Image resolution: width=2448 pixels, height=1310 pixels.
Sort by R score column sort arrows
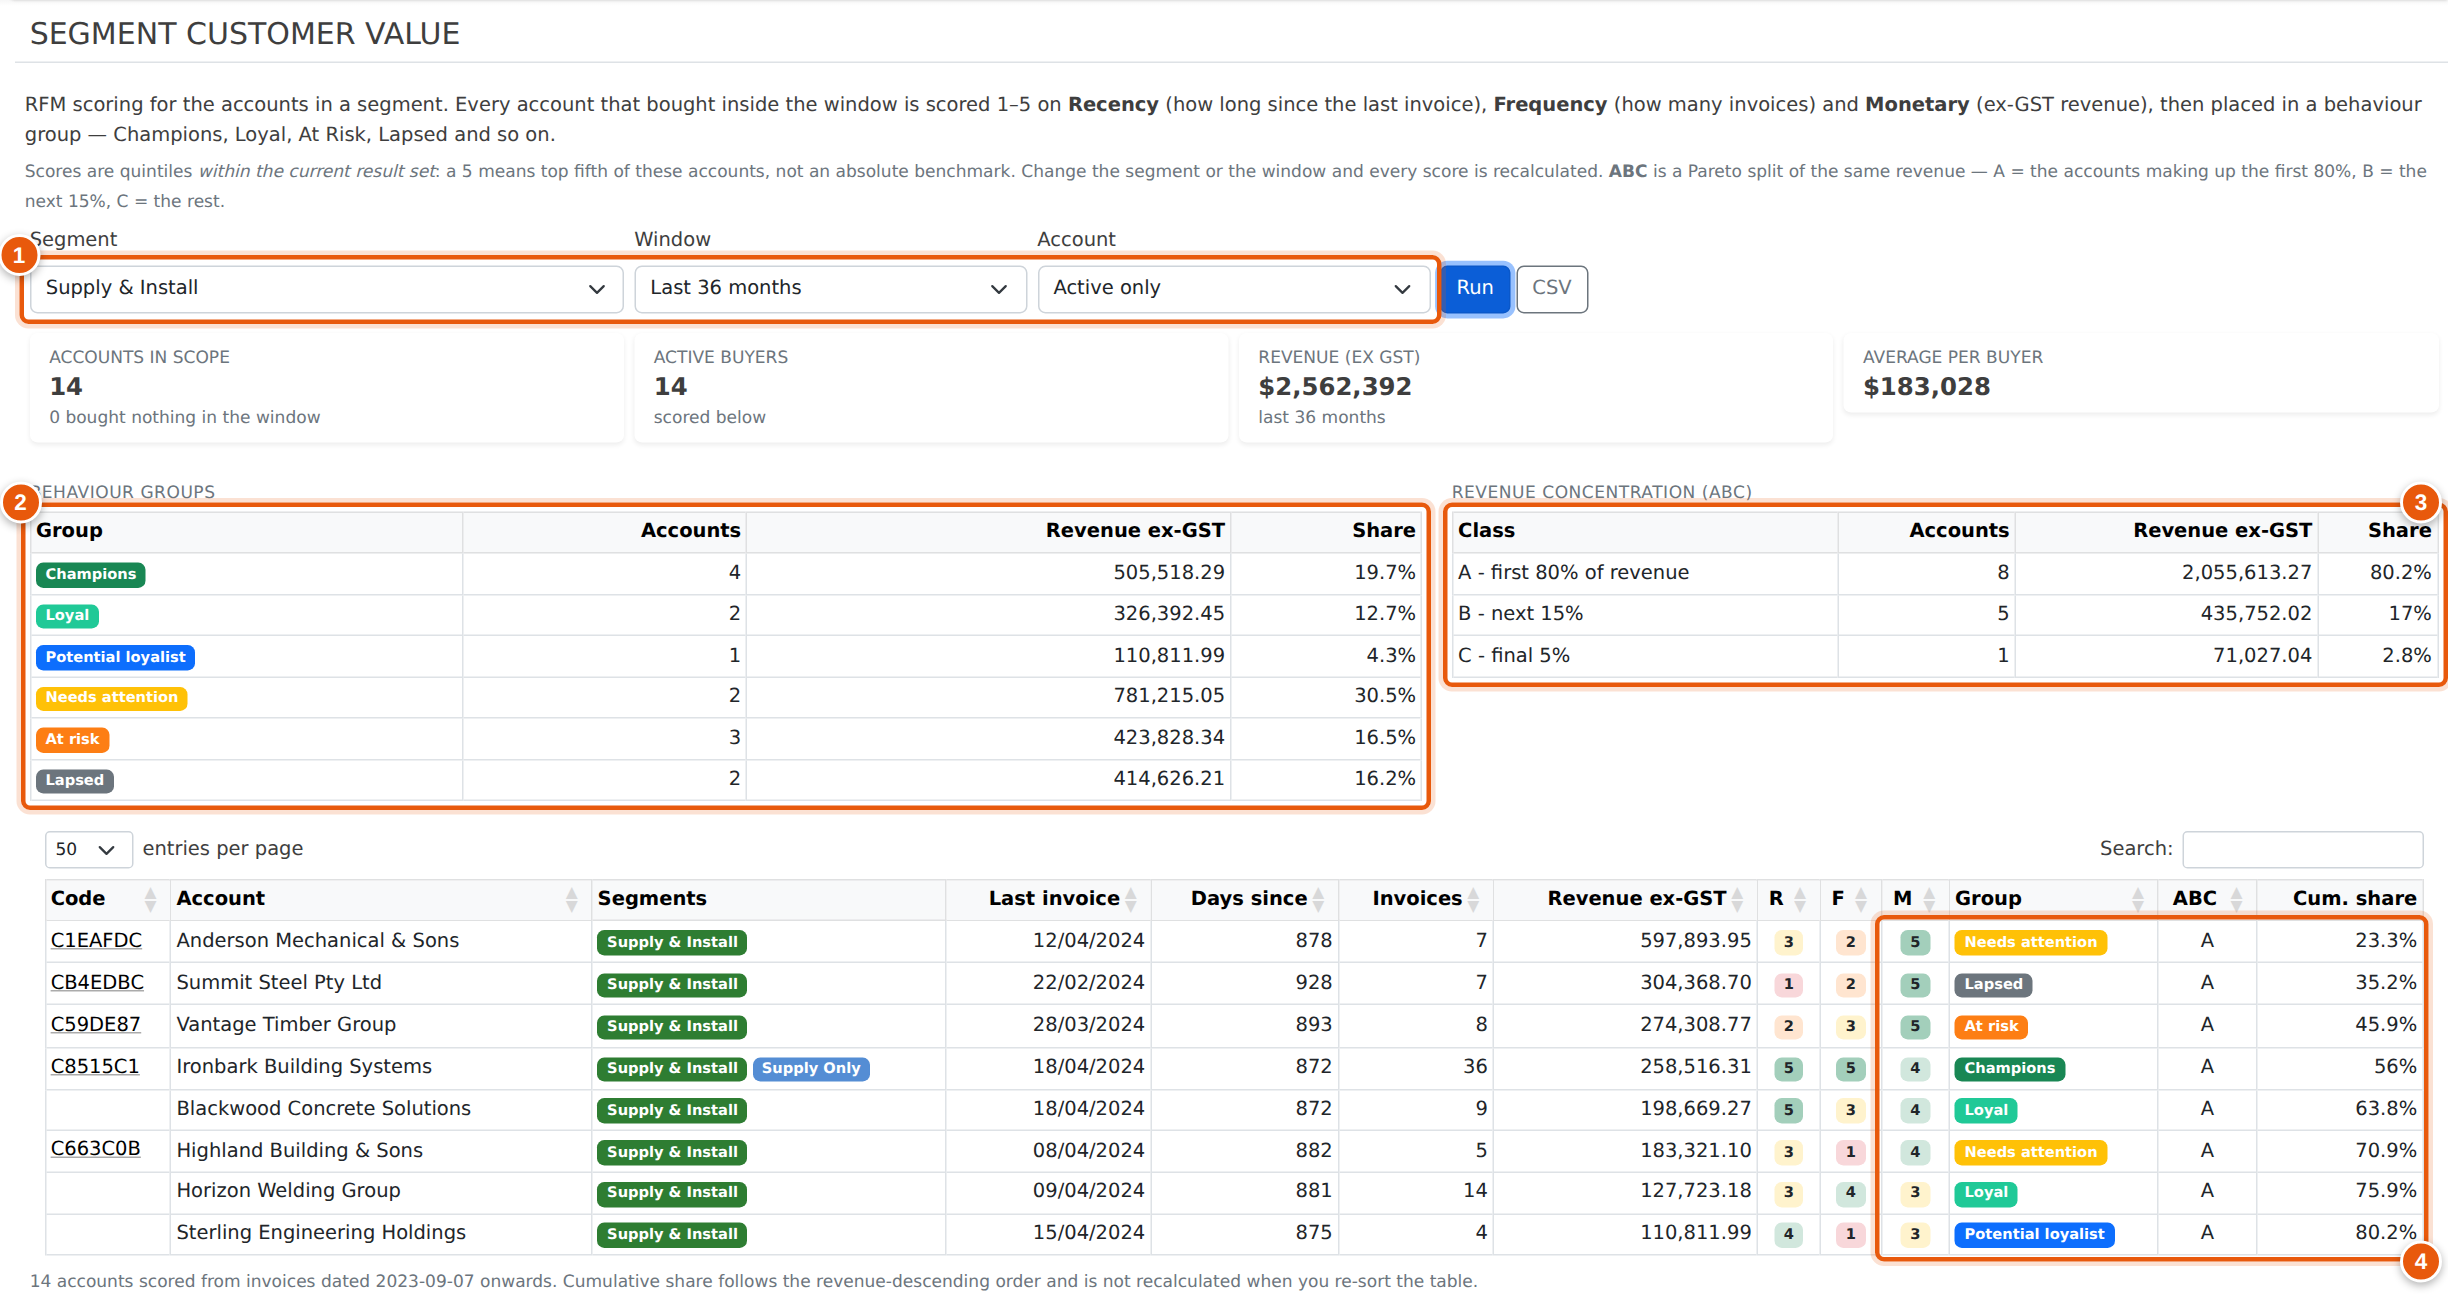click(x=1799, y=899)
